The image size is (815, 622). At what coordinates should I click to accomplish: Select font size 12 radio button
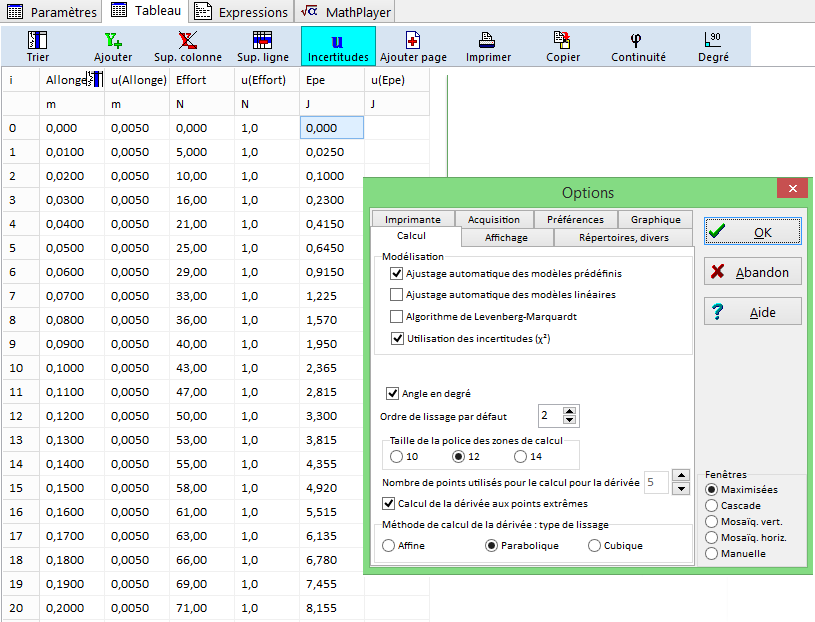click(x=458, y=456)
